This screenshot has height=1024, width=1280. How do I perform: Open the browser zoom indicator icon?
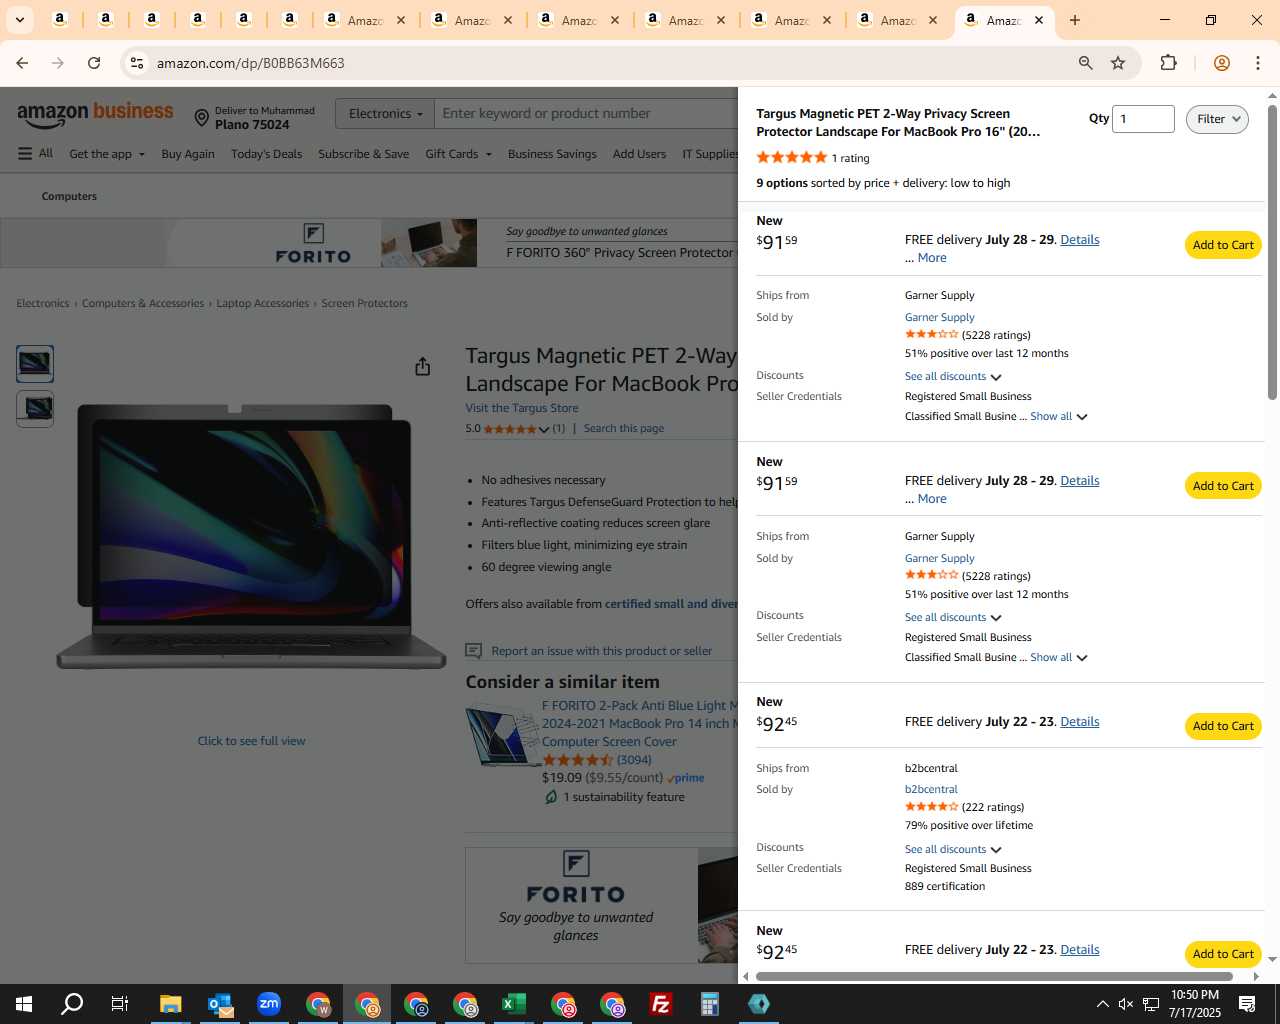[1085, 63]
